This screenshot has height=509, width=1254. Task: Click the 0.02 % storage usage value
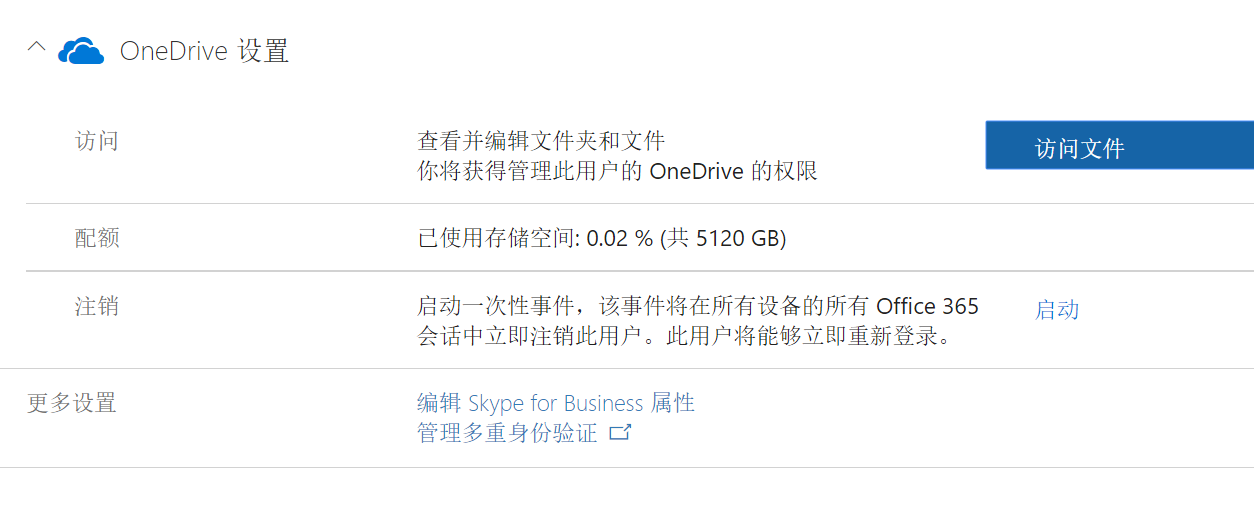619,238
